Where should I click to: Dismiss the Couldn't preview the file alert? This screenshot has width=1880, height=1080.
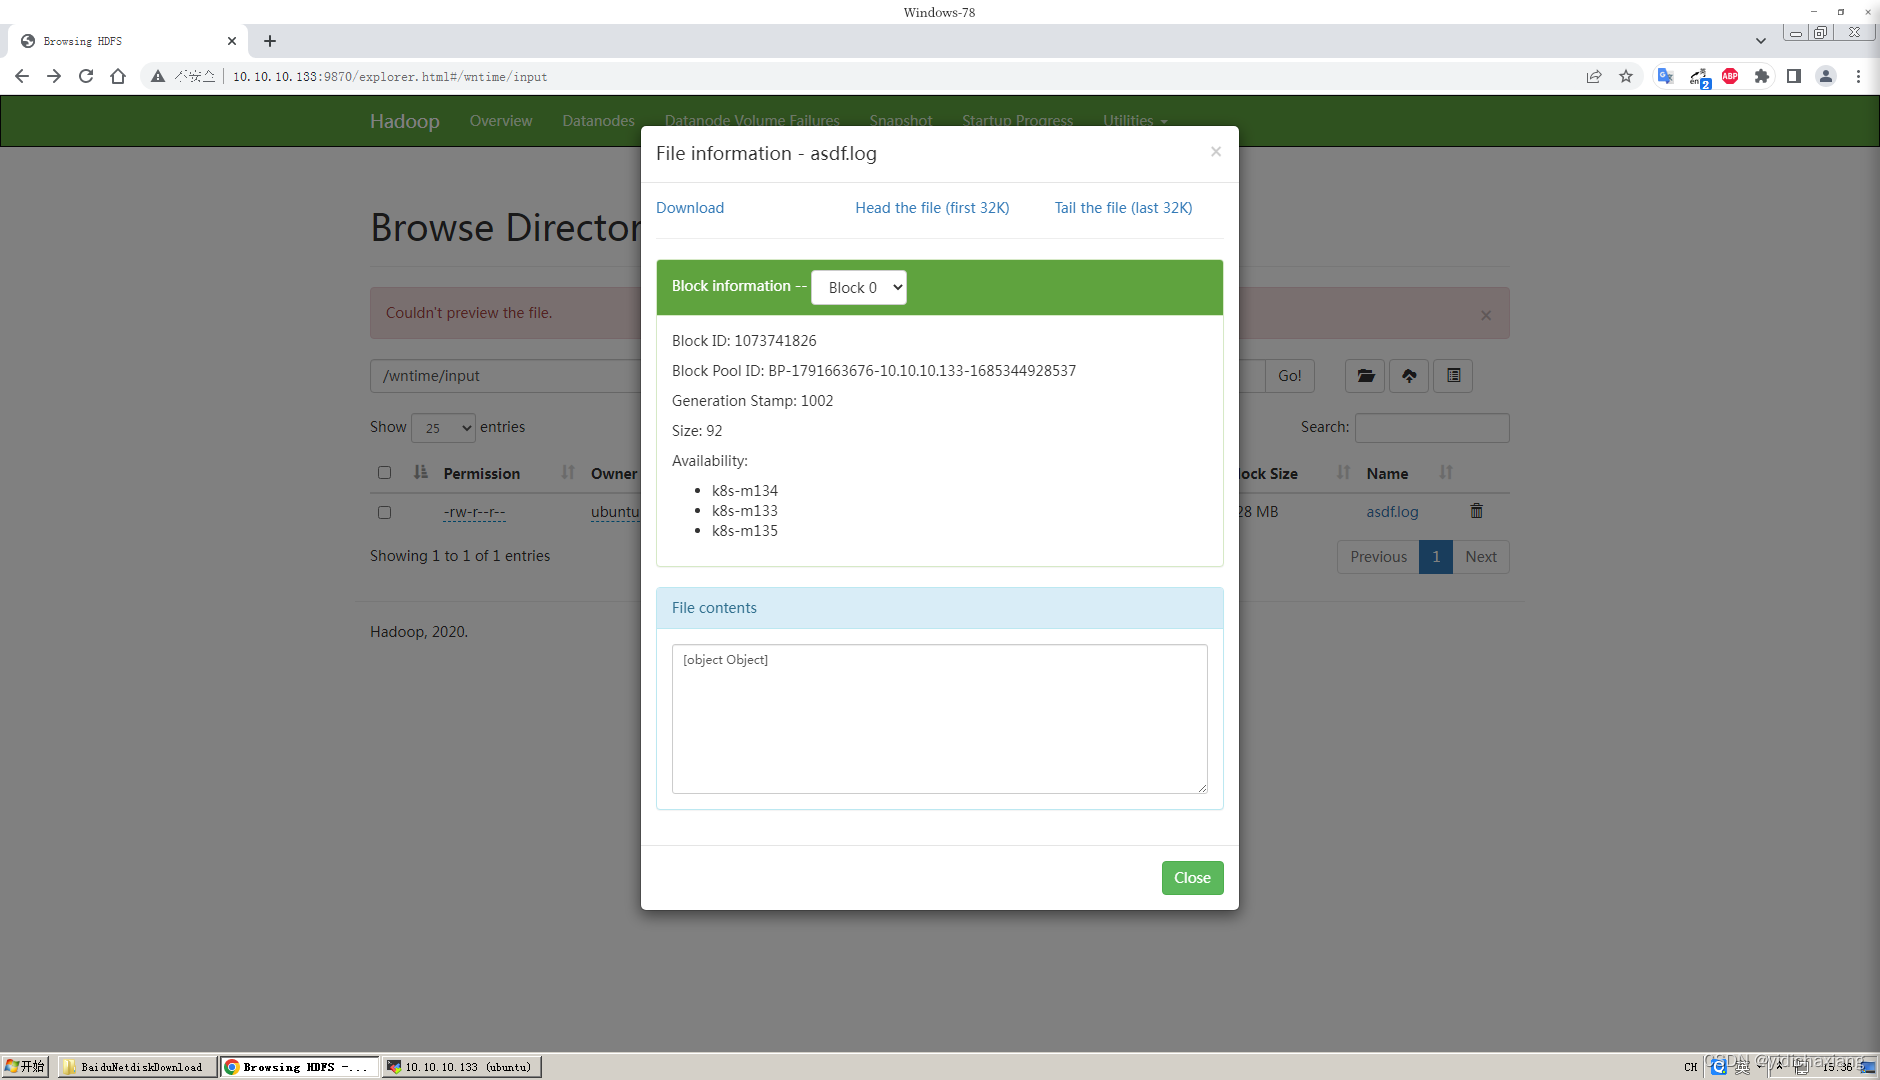click(x=1486, y=315)
